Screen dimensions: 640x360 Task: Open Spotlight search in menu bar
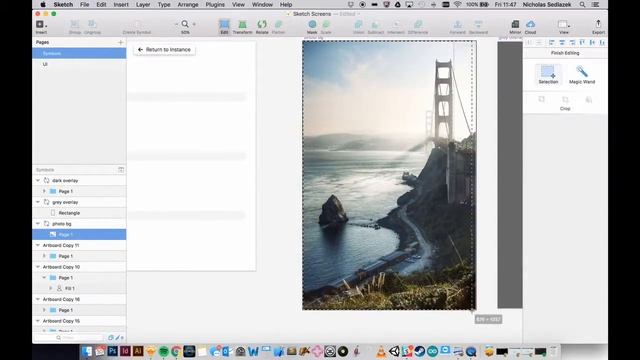pos(582,4)
